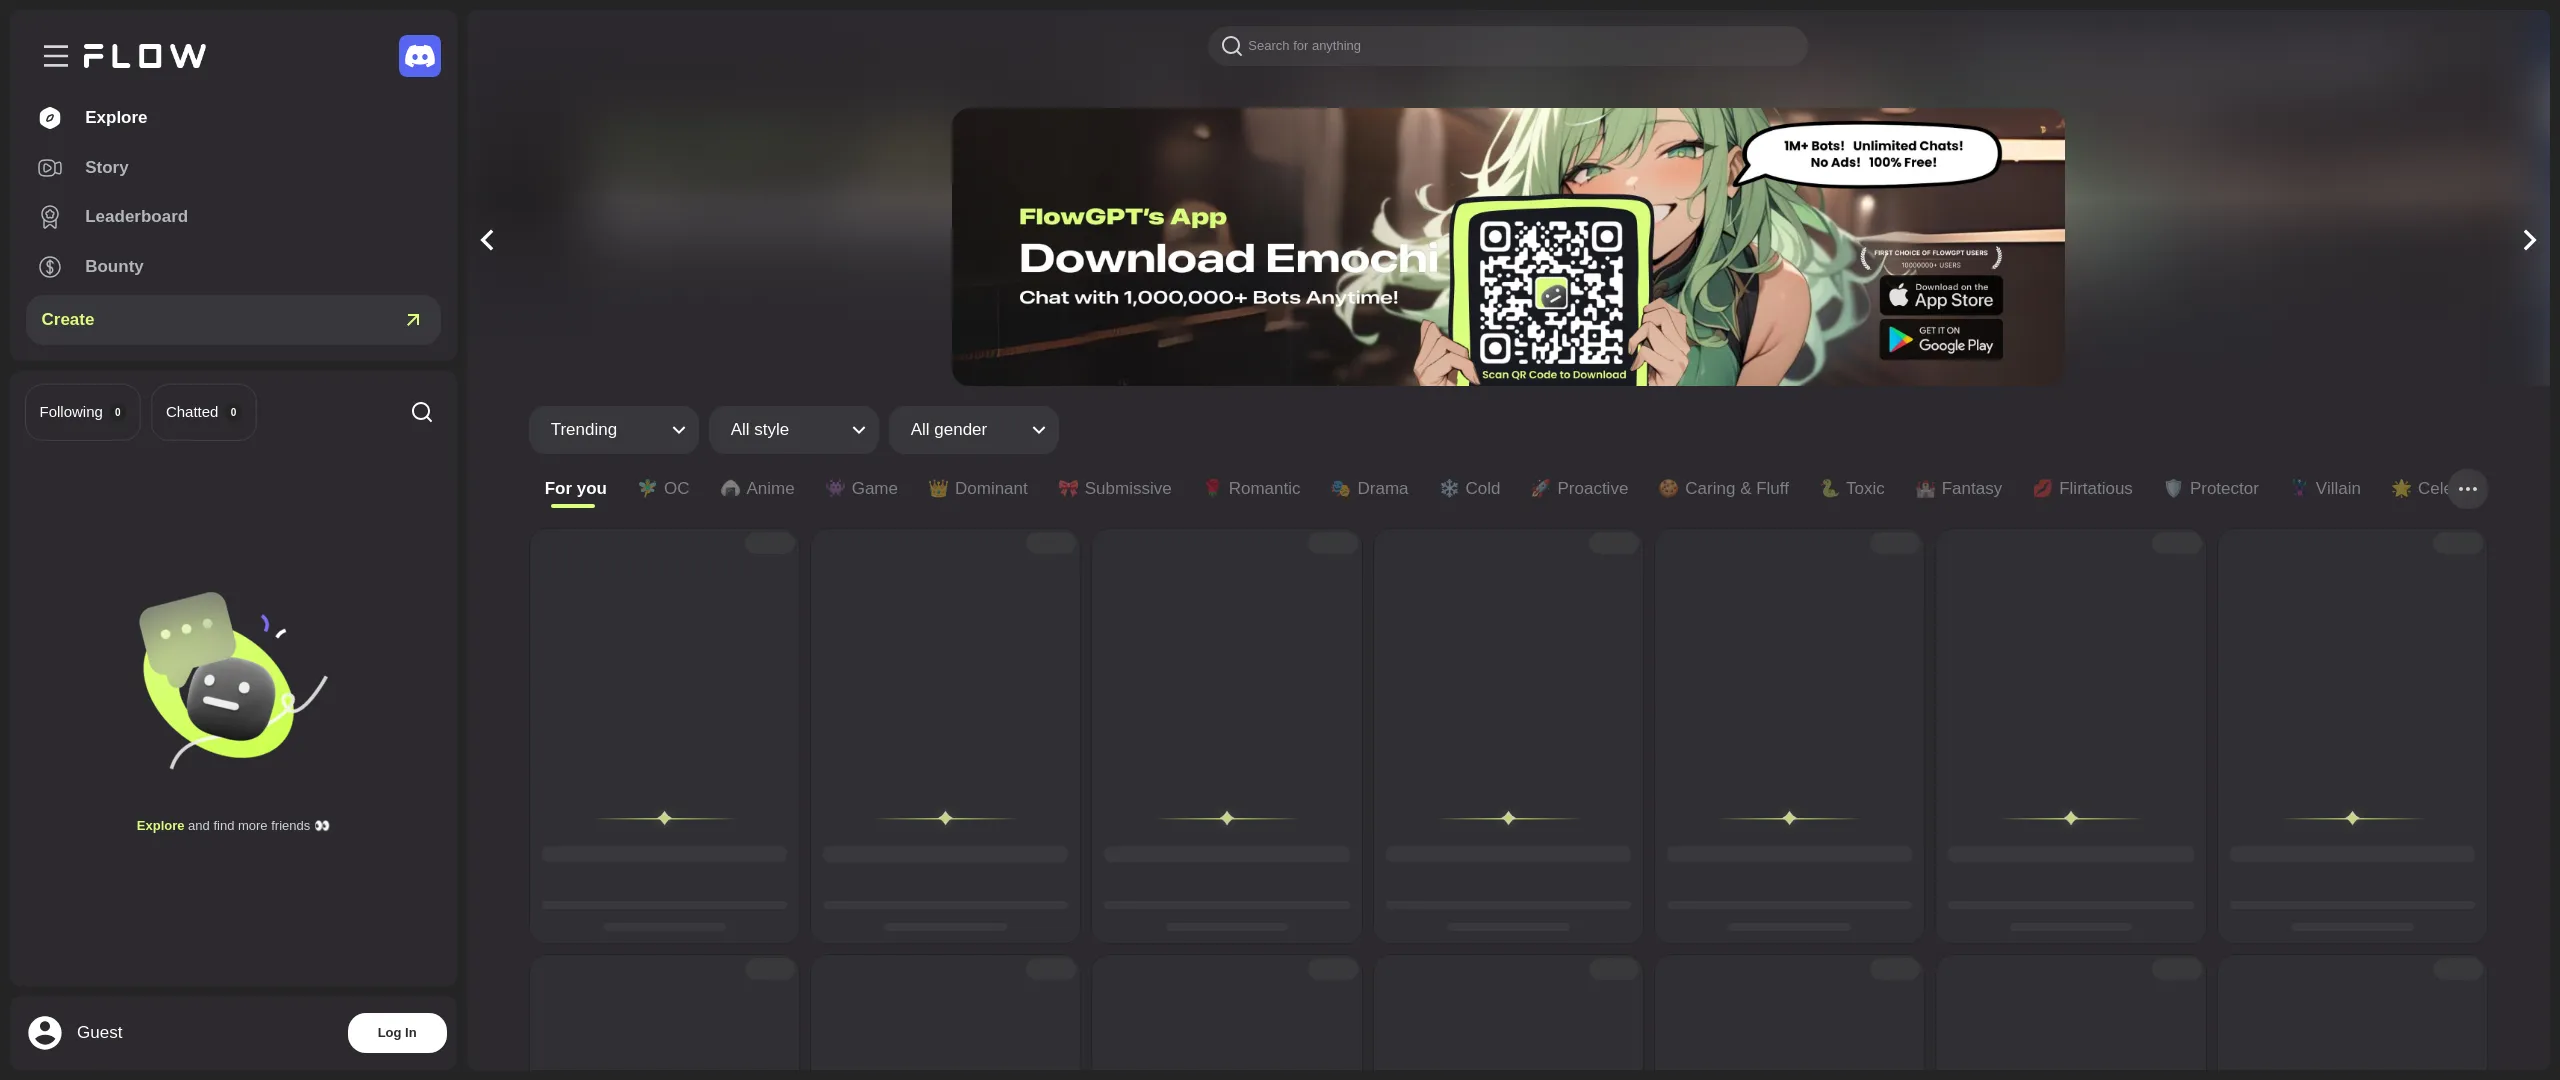Select the Toxic category tab
The image size is (2560, 1080).
(1853, 489)
